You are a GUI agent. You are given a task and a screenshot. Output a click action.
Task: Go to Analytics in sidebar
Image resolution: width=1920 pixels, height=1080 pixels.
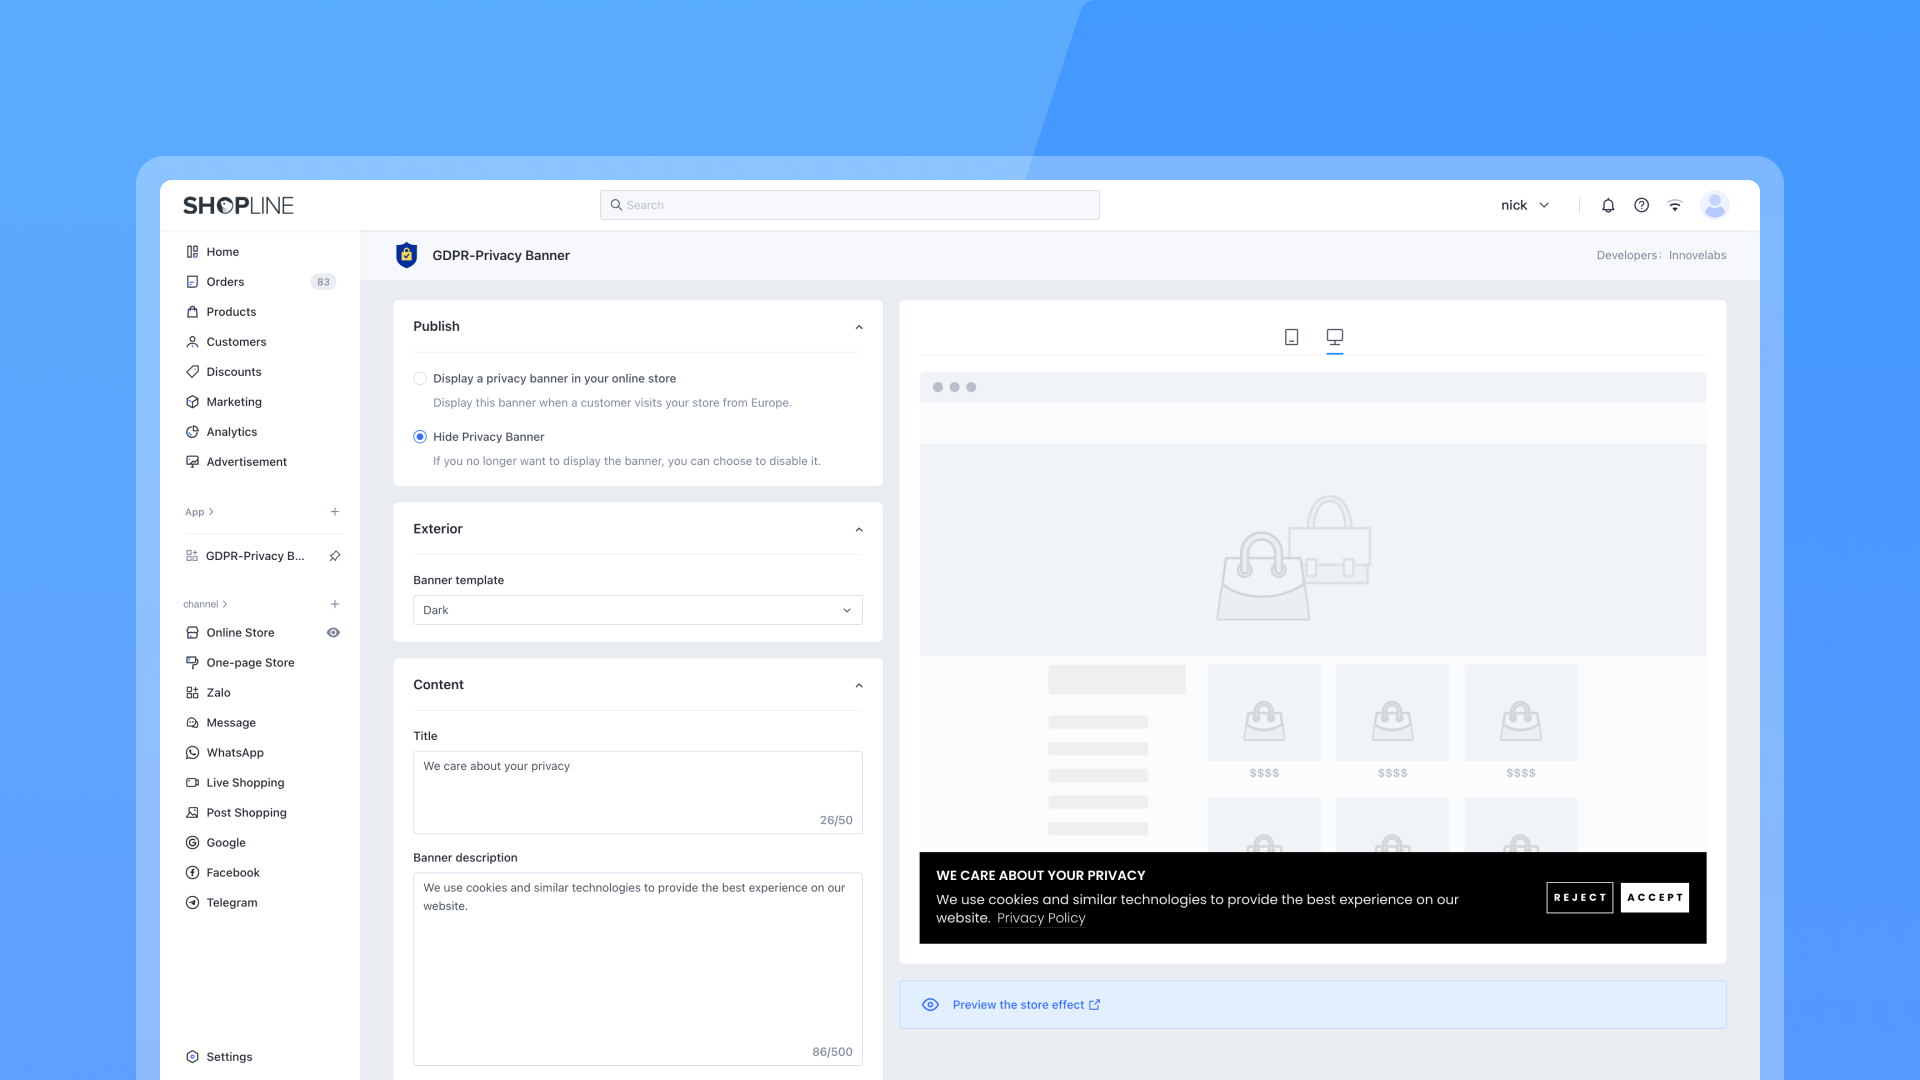click(231, 432)
